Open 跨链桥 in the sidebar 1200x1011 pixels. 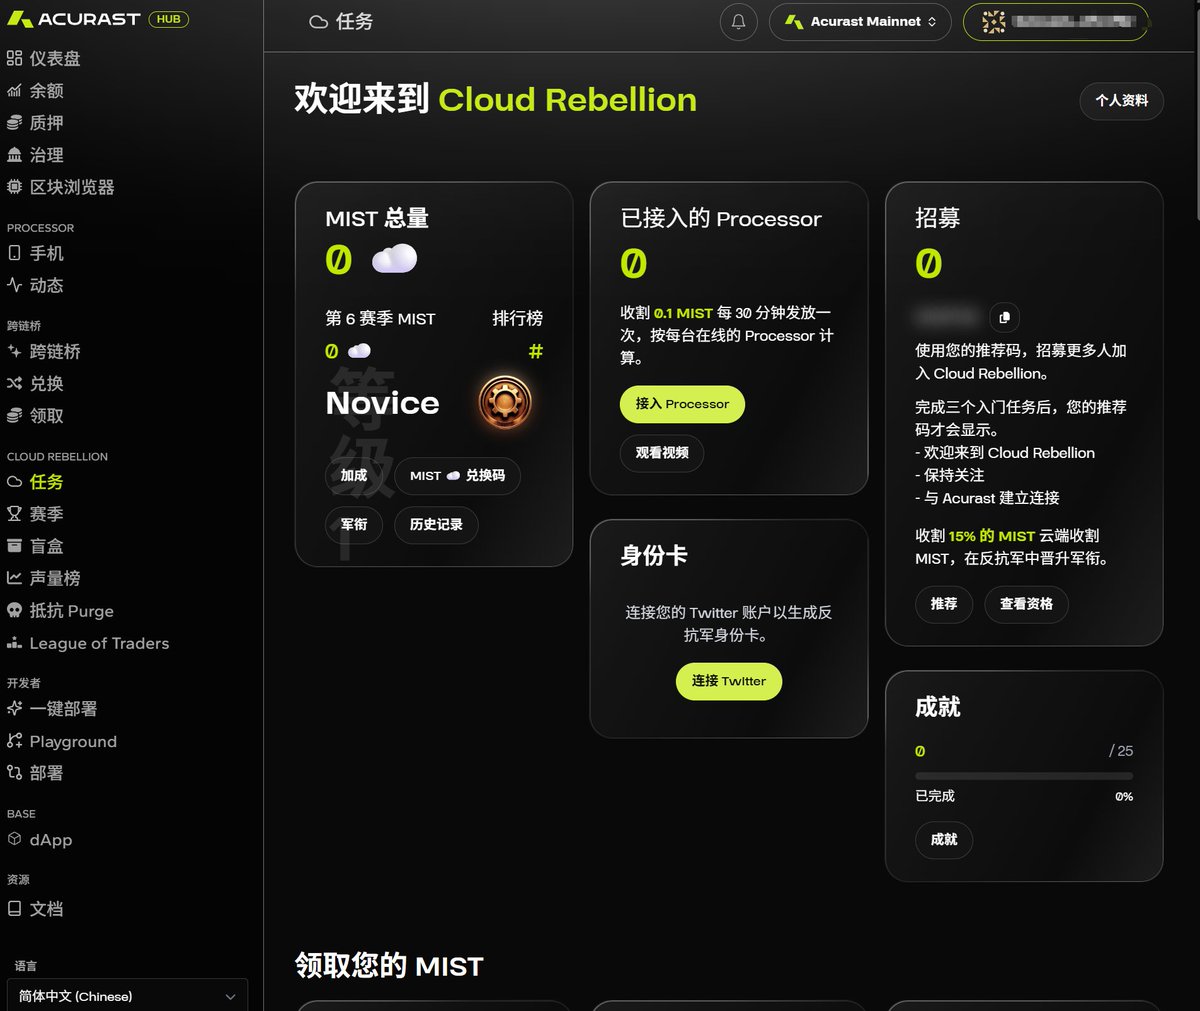pos(44,352)
